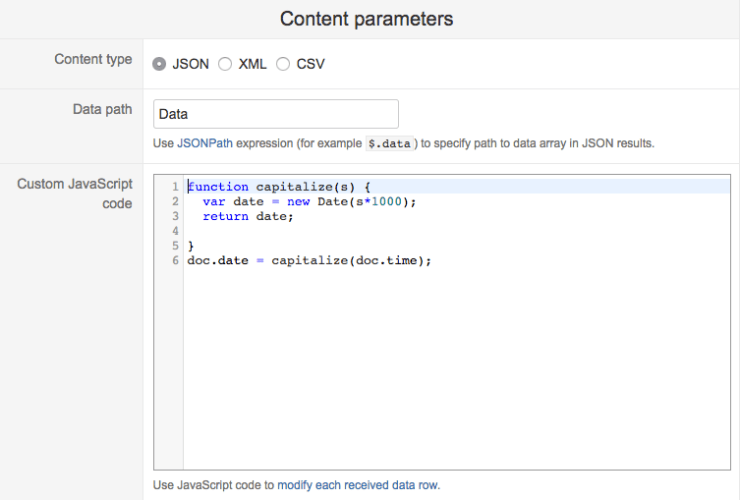This screenshot has width=740, height=500.
Task: Click the Content parameters heading
Action: tap(366, 19)
